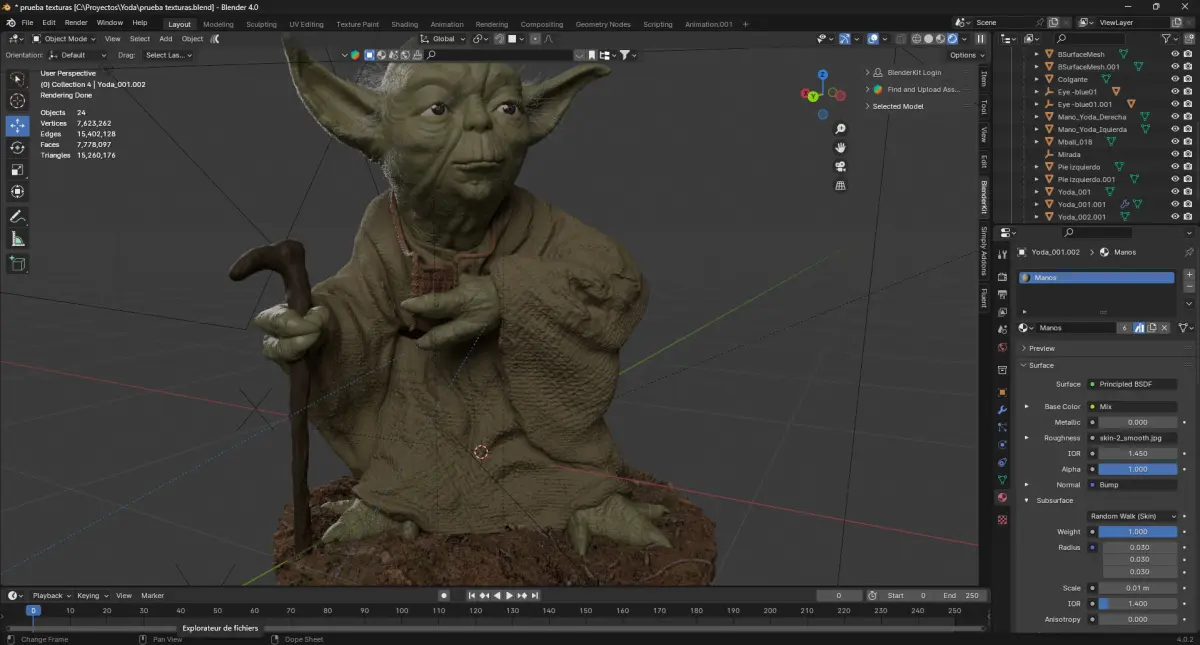
Task: Switch to wireframe viewport shading
Action: [915, 39]
